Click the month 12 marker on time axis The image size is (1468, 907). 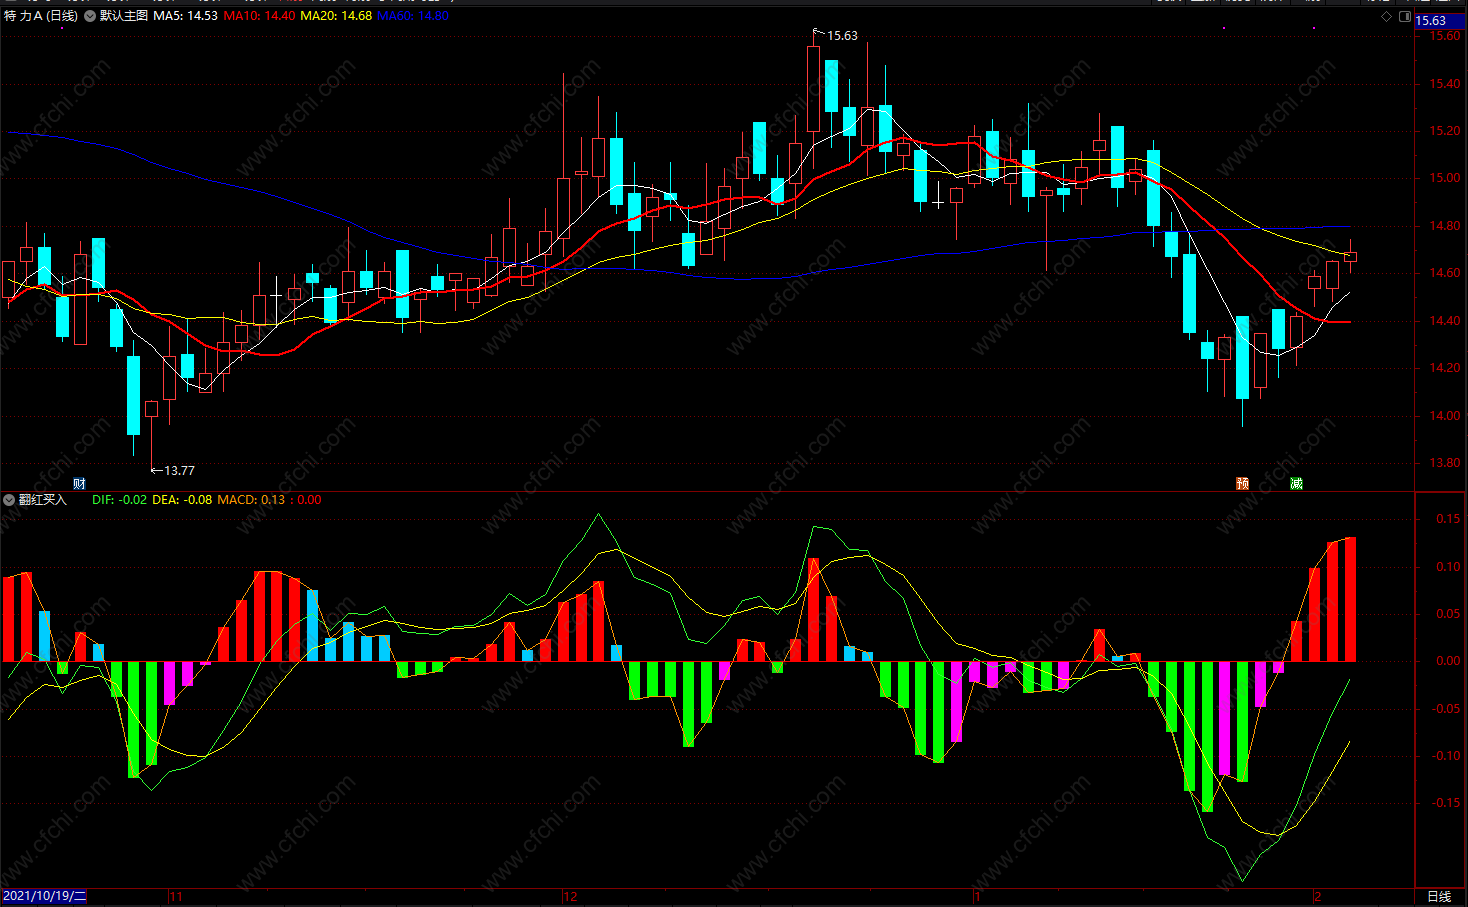point(570,896)
